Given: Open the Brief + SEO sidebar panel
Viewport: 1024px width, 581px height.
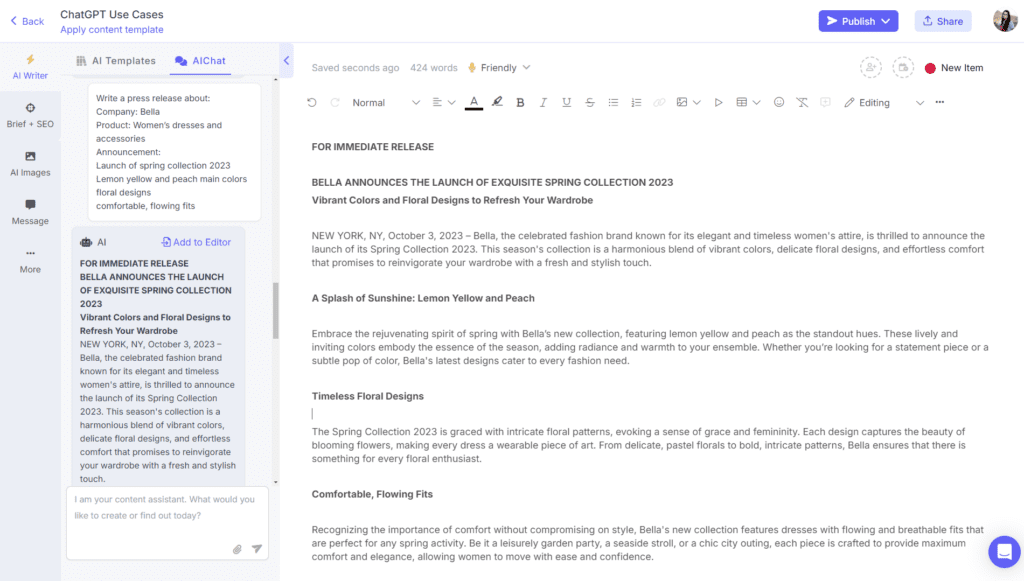Looking at the screenshot, I should coord(30,116).
